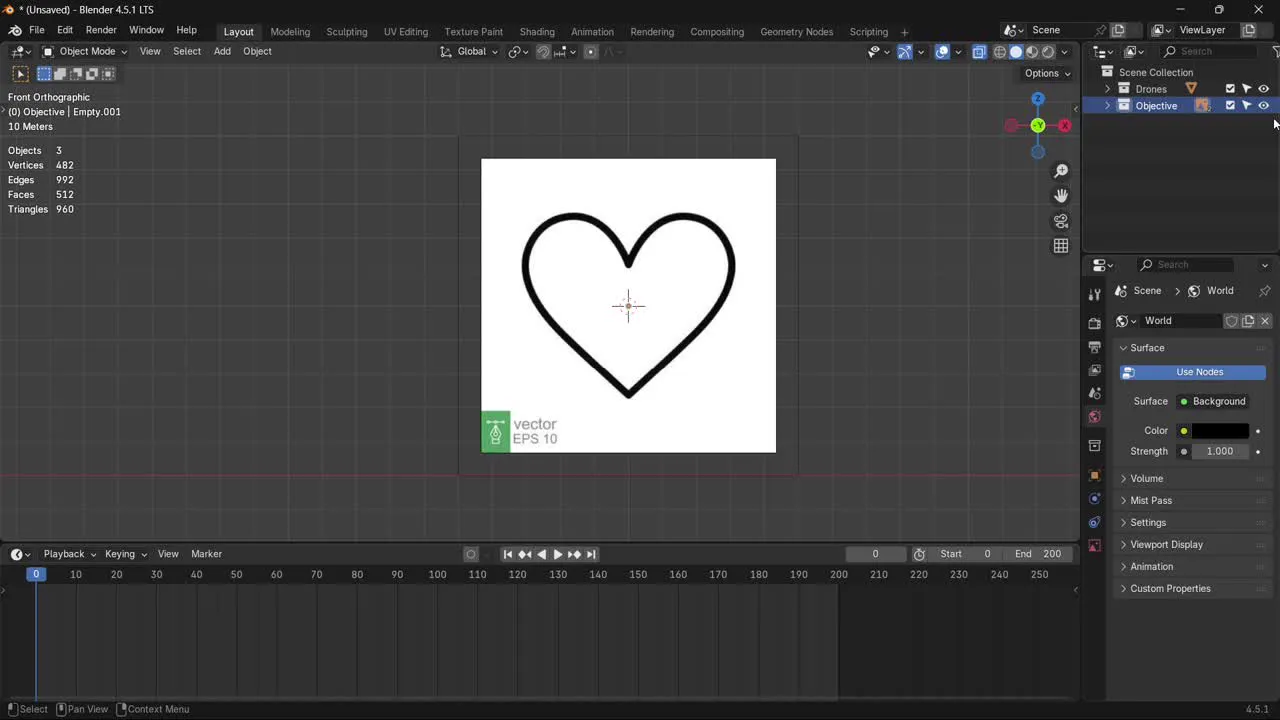The height and width of the screenshot is (720, 1280).
Task: Open the Object Mode dropdown
Action: [x=84, y=52]
